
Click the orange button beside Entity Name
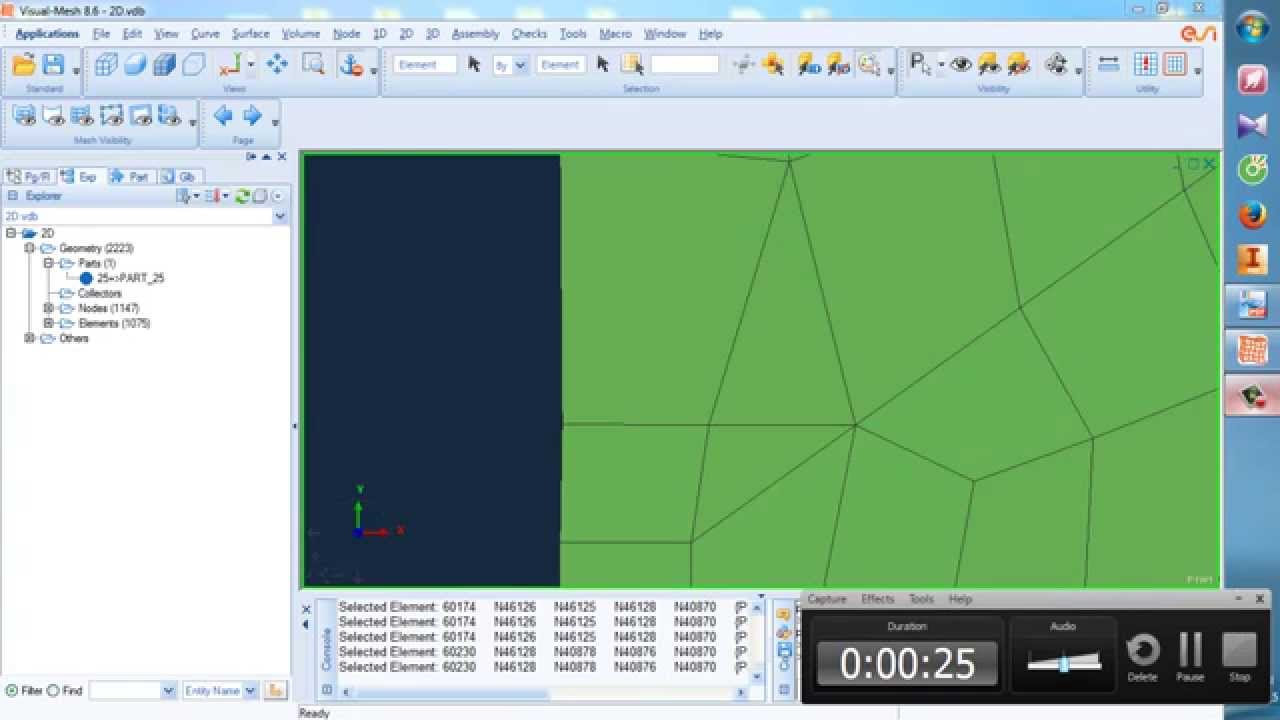[275, 690]
